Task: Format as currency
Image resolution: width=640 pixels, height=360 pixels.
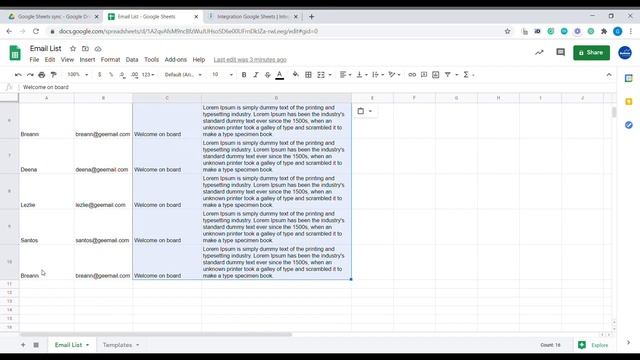Action: click(x=100, y=75)
